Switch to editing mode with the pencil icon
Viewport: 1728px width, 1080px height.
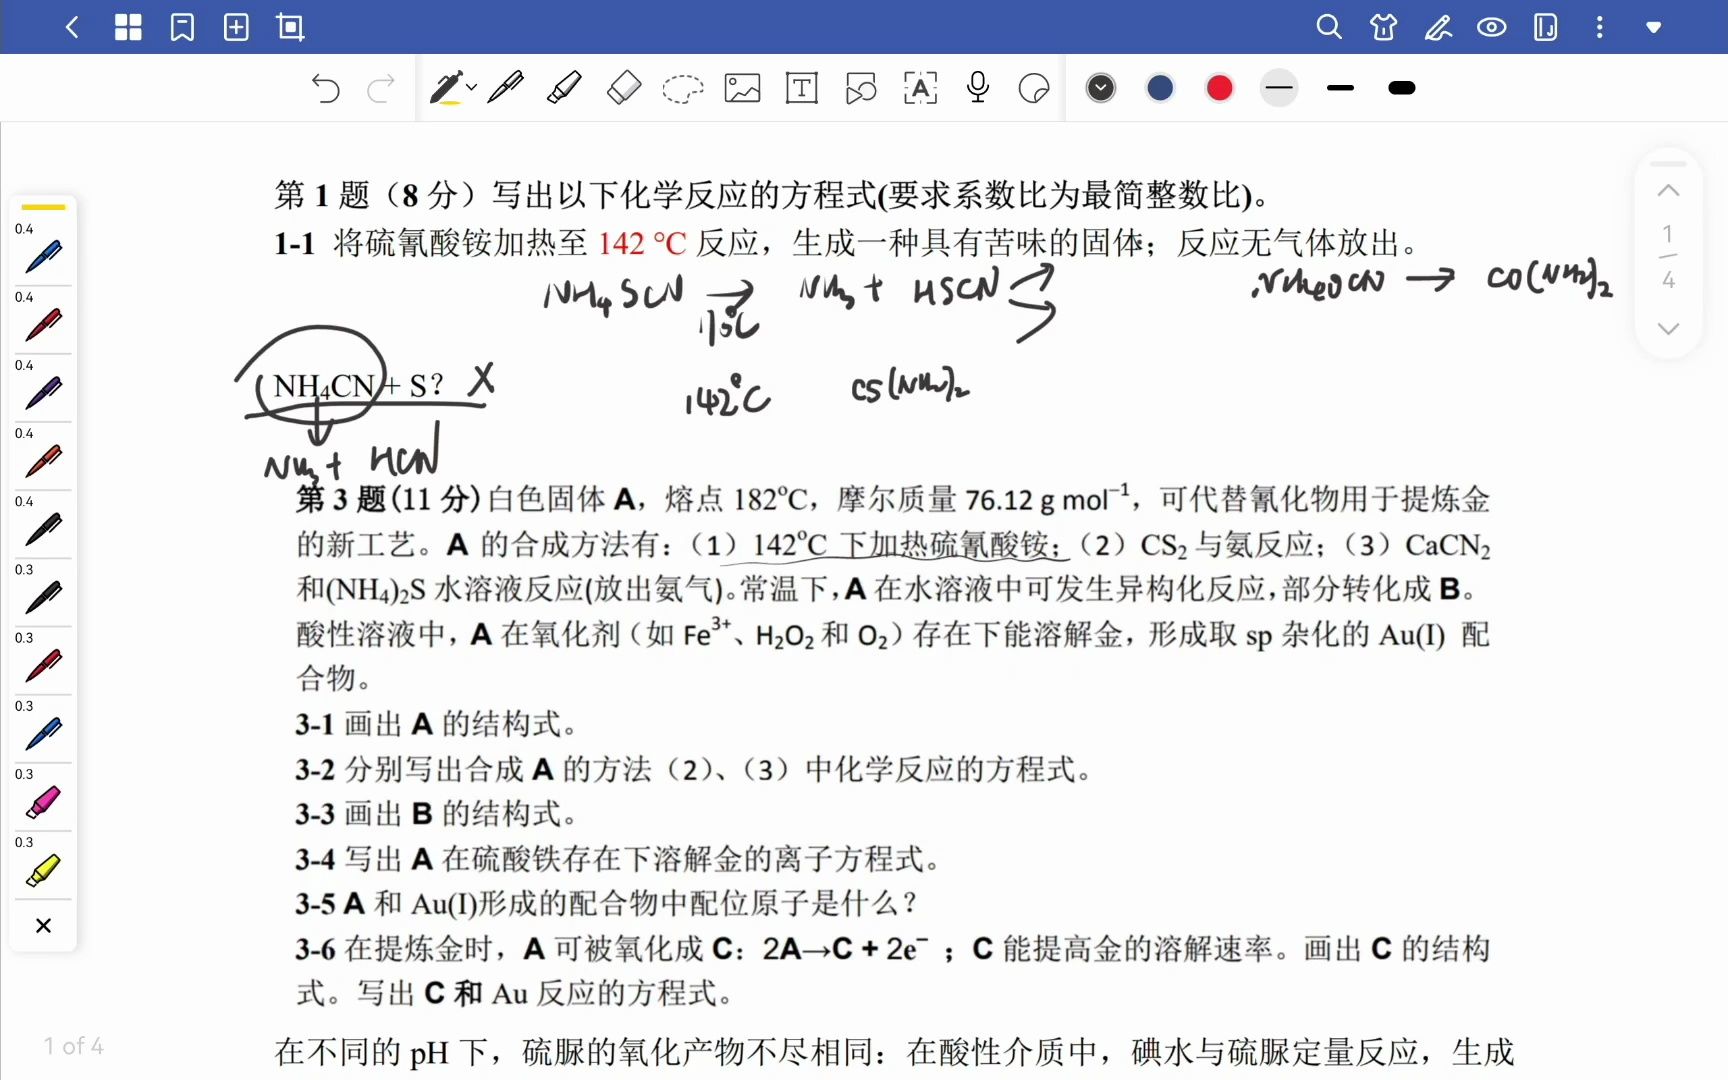click(x=1437, y=27)
